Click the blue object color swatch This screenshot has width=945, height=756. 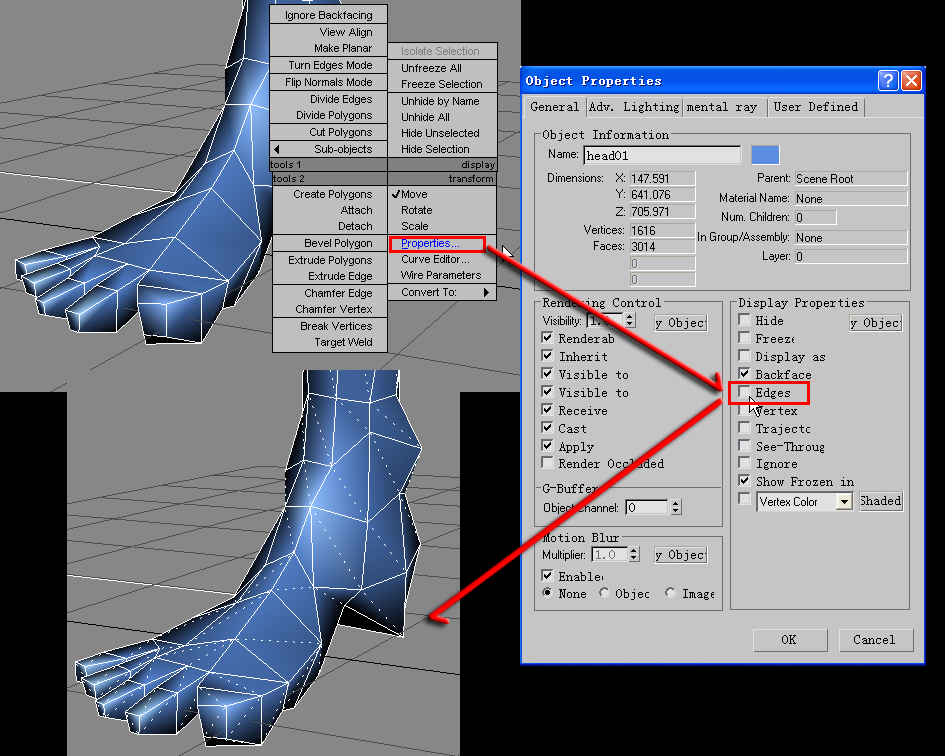coord(765,155)
